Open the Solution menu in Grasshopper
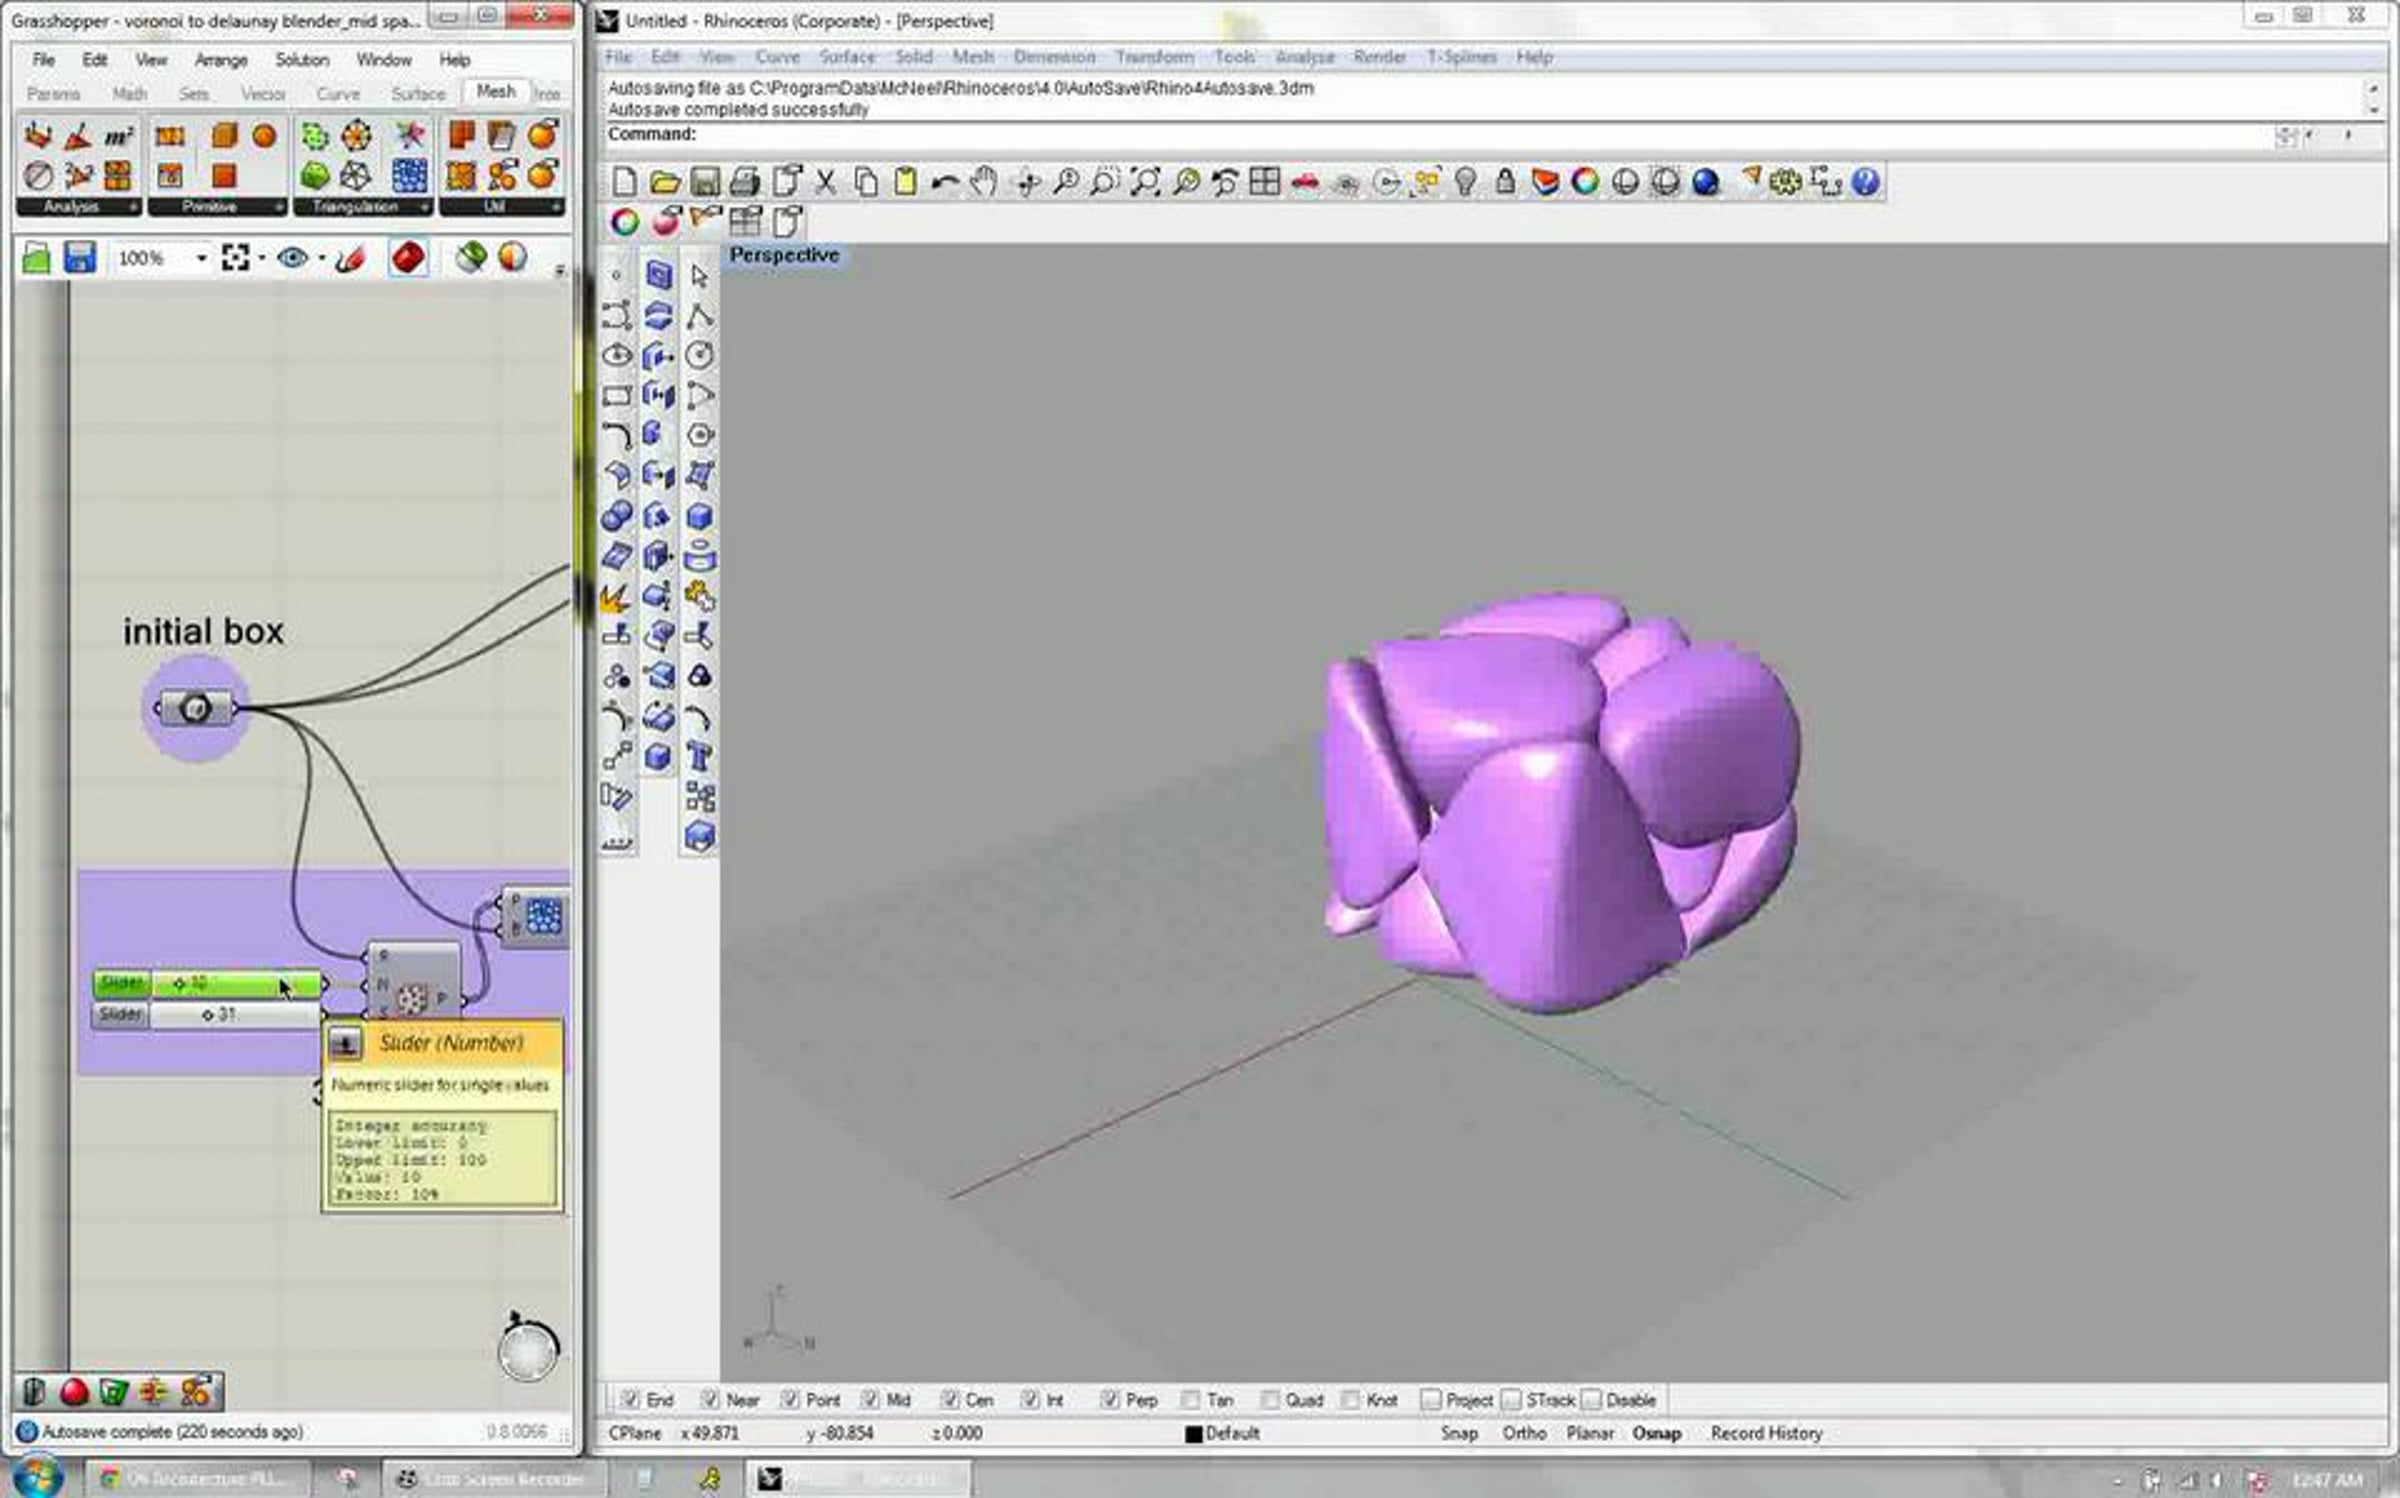 tap(302, 60)
